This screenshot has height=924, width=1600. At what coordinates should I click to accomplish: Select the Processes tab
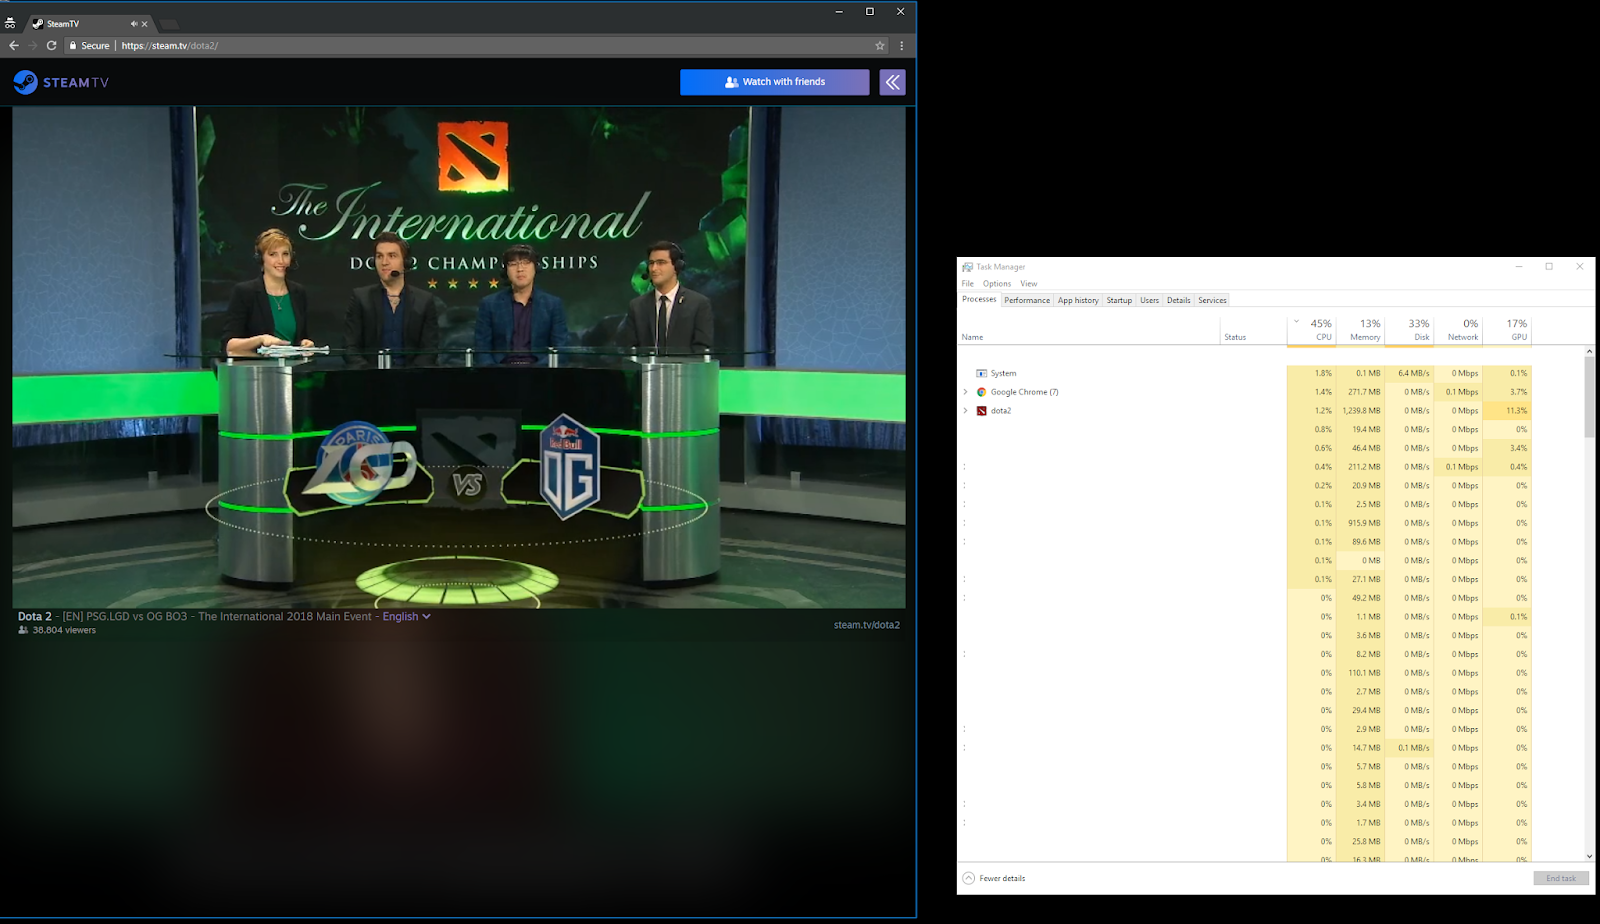tap(979, 299)
